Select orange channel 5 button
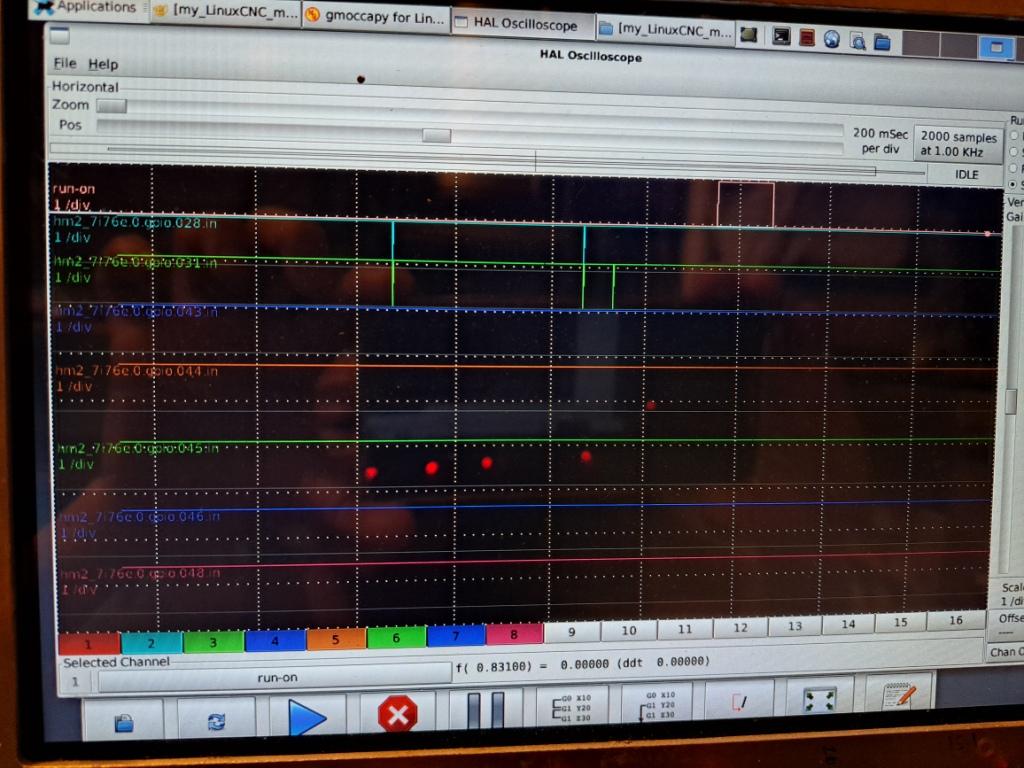The width and height of the screenshot is (1024, 768). [x=335, y=639]
